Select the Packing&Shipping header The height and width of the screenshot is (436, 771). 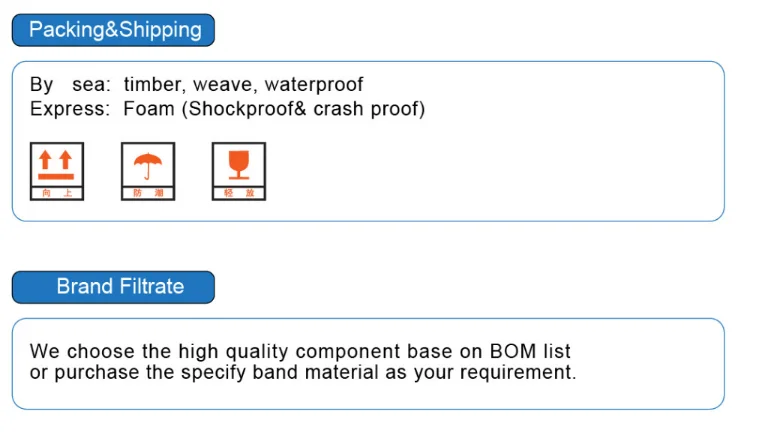(x=114, y=30)
